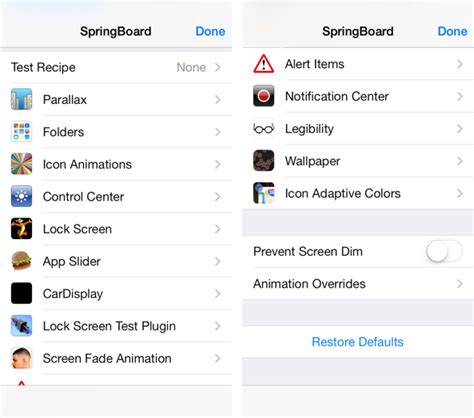Tap the red warning Alert Items icon
This screenshot has height=418, width=474.
(x=263, y=64)
